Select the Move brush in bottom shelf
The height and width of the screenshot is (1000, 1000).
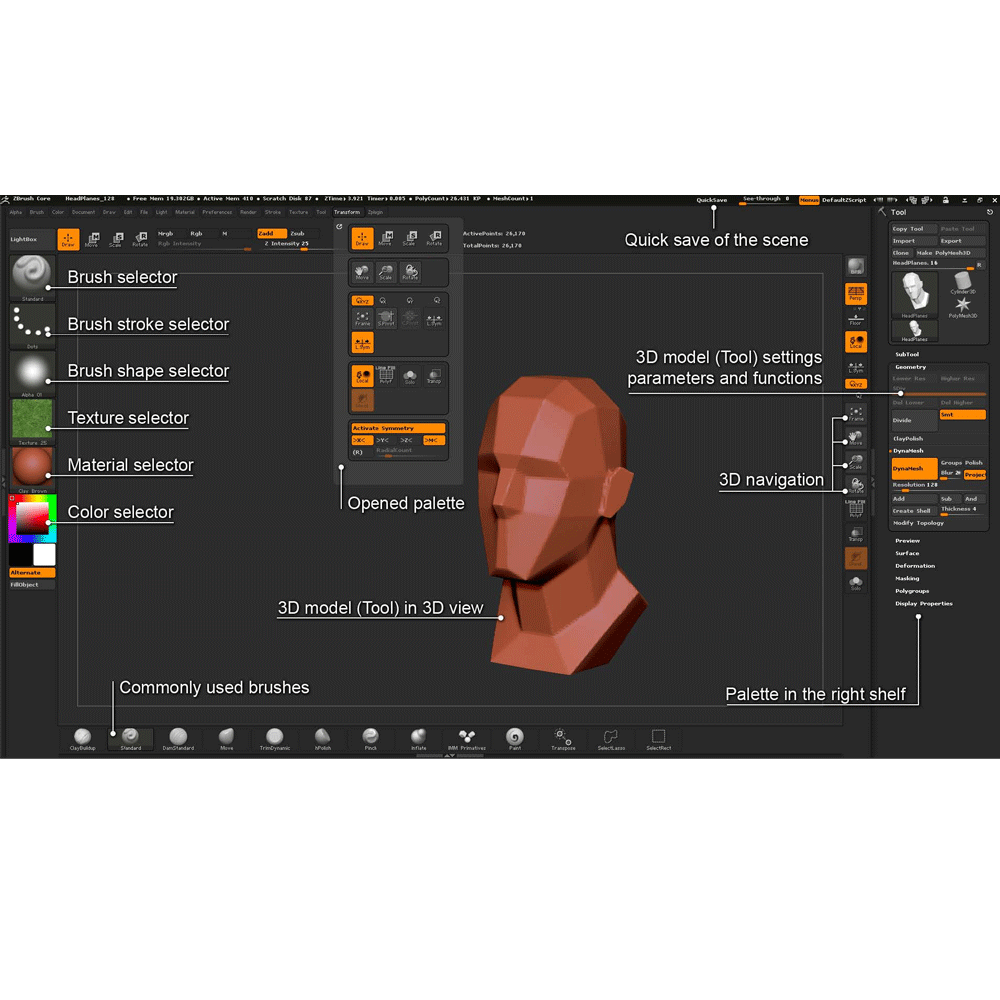point(226,739)
